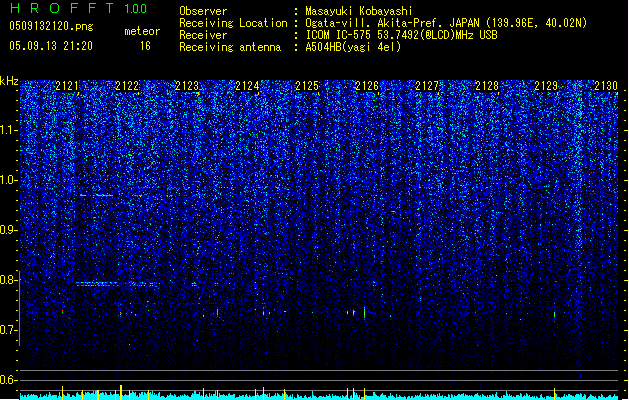Click the 2122 time marker
This screenshot has height=400, width=629.
(127, 86)
